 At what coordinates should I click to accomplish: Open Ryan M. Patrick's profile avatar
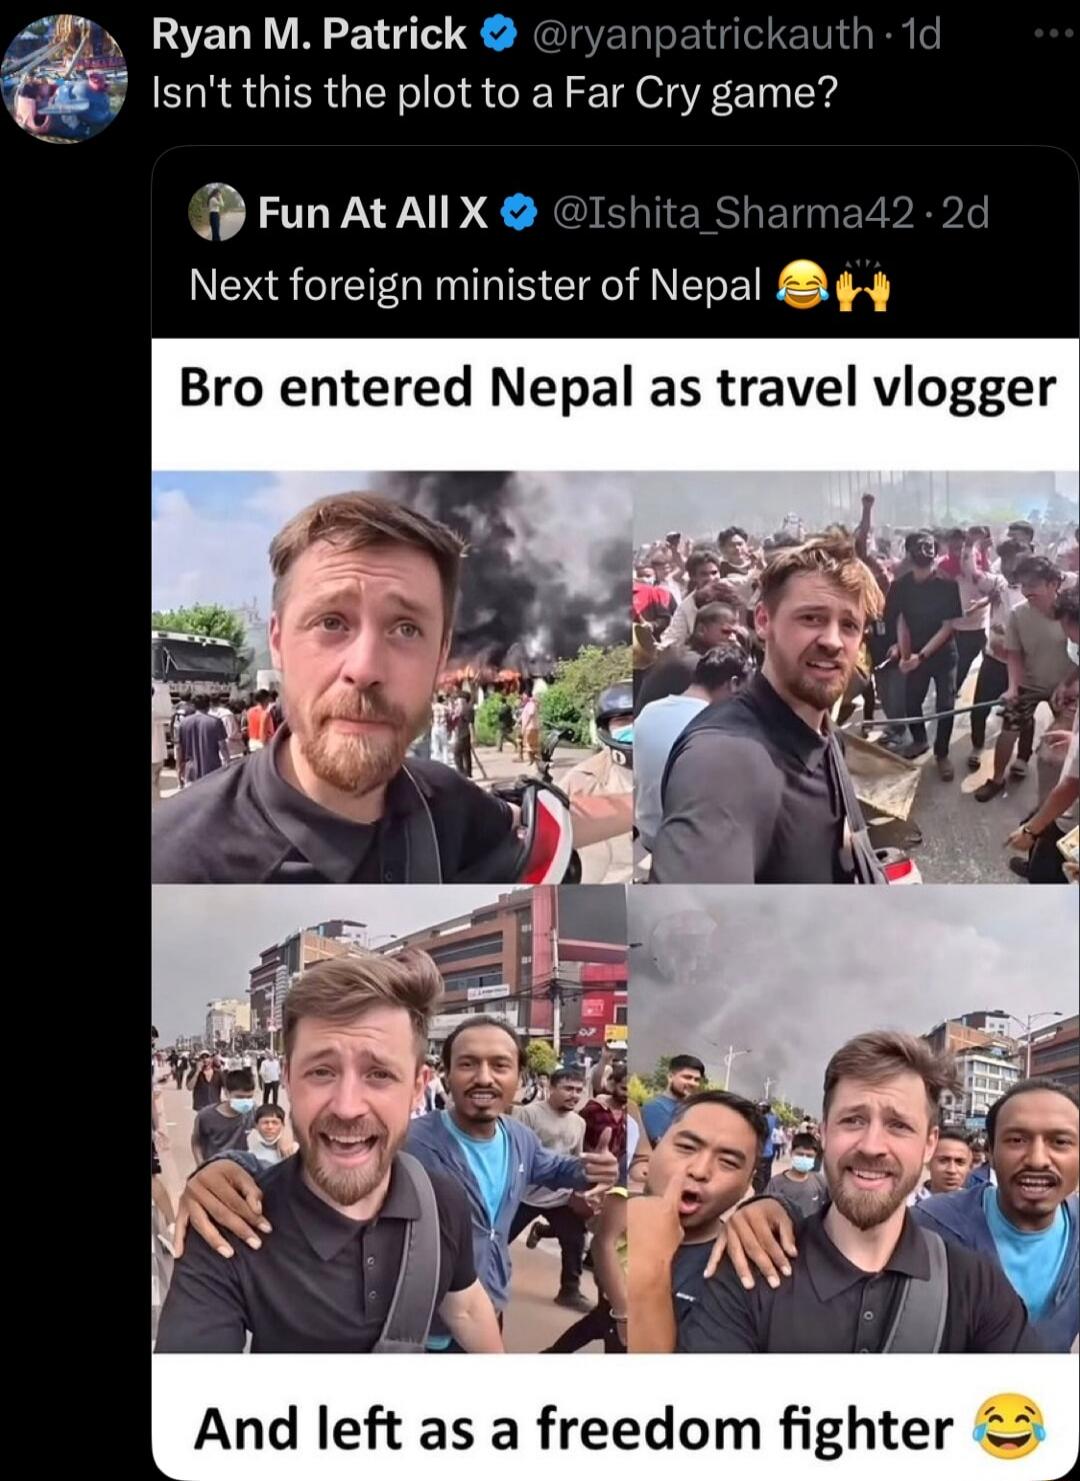[x=65, y=78]
